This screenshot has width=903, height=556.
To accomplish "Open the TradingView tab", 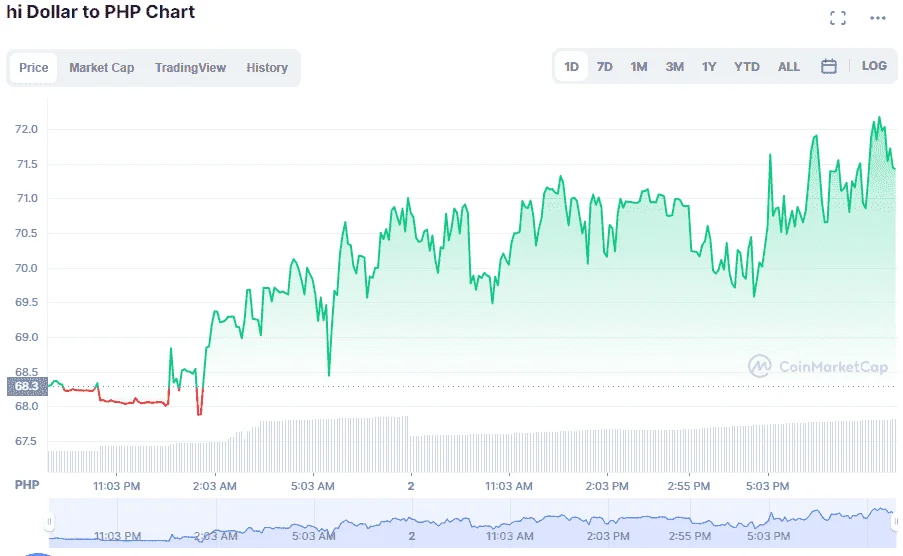I will (190, 67).
